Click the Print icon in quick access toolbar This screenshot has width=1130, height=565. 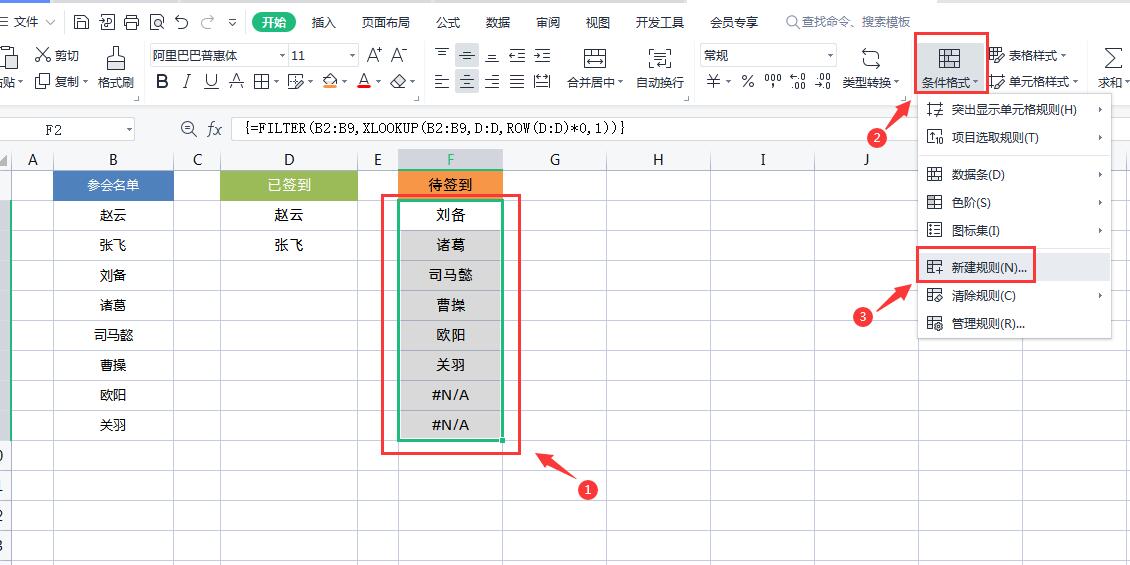pyautogui.click(x=132, y=21)
